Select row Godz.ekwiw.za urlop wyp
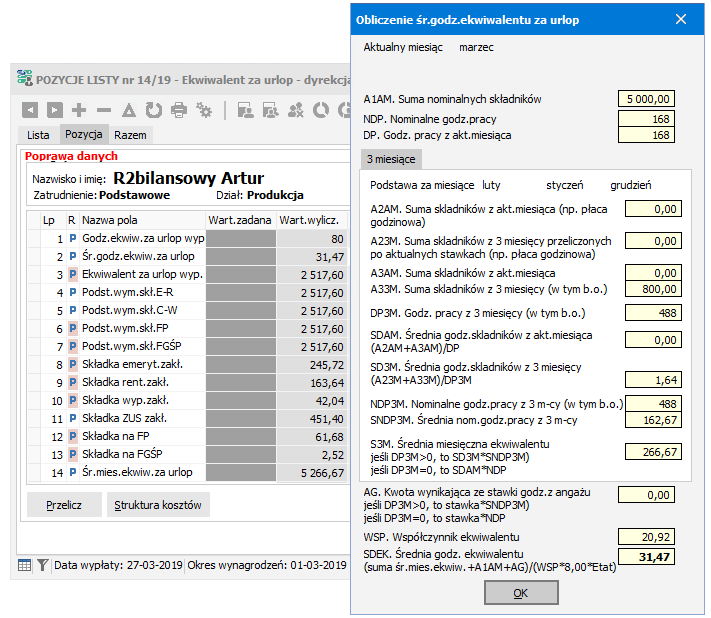Viewport: 711px width, 618px height. [188, 238]
